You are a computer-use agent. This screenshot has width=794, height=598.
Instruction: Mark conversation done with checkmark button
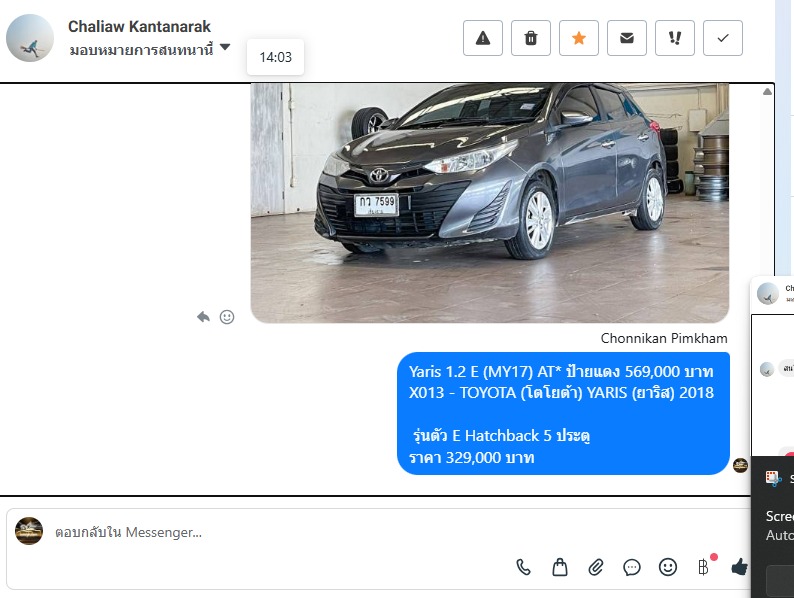click(x=723, y=38)
